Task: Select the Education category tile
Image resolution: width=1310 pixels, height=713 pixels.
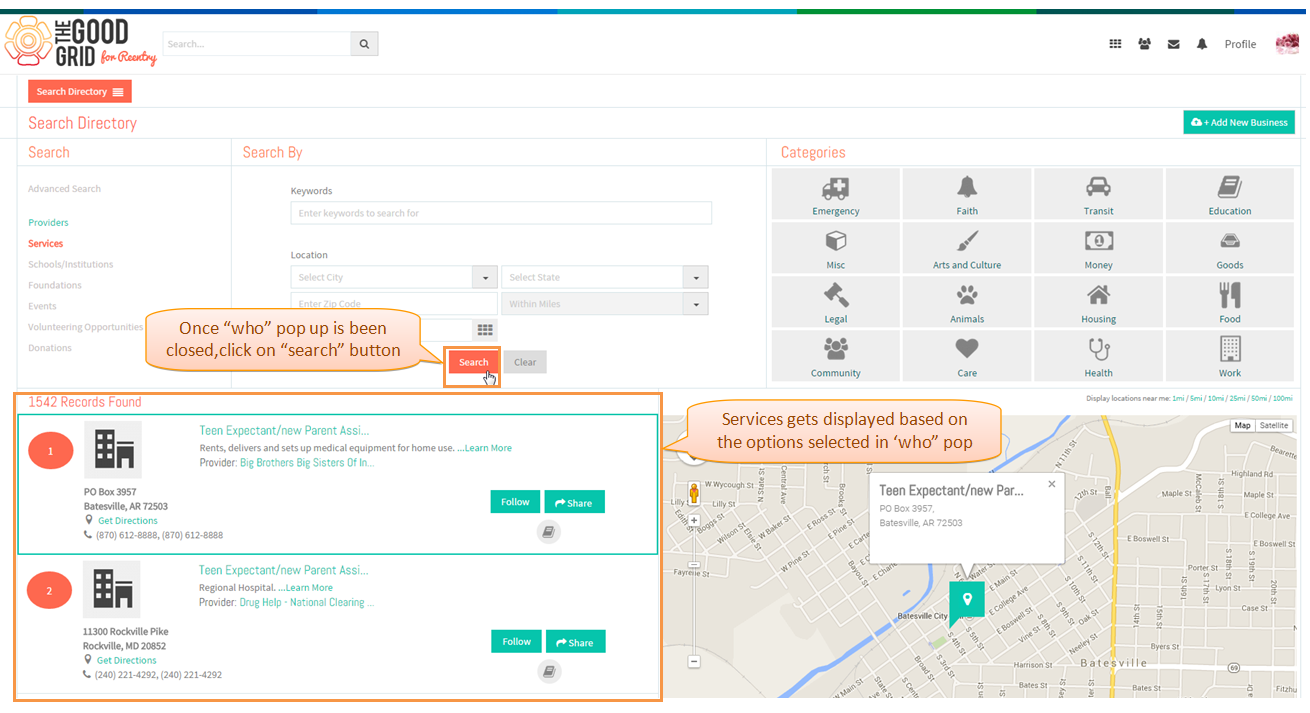Action: pyautogui.click(x=1230, y=194)
